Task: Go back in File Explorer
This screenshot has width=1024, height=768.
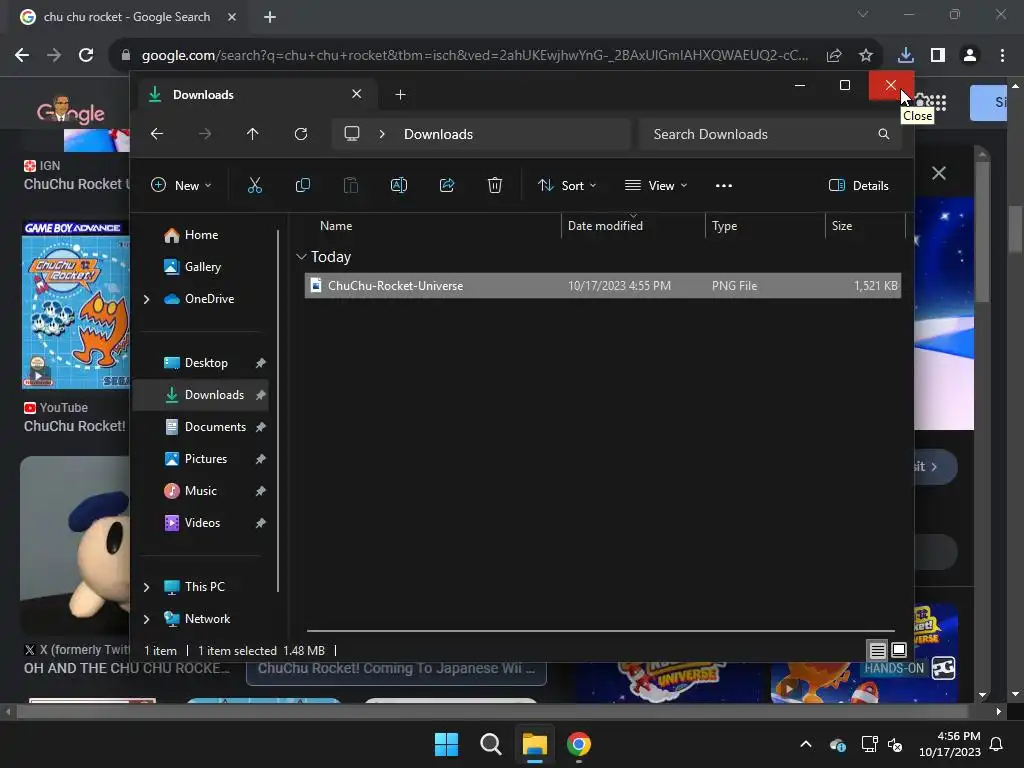Action: (x=157, y=134)
